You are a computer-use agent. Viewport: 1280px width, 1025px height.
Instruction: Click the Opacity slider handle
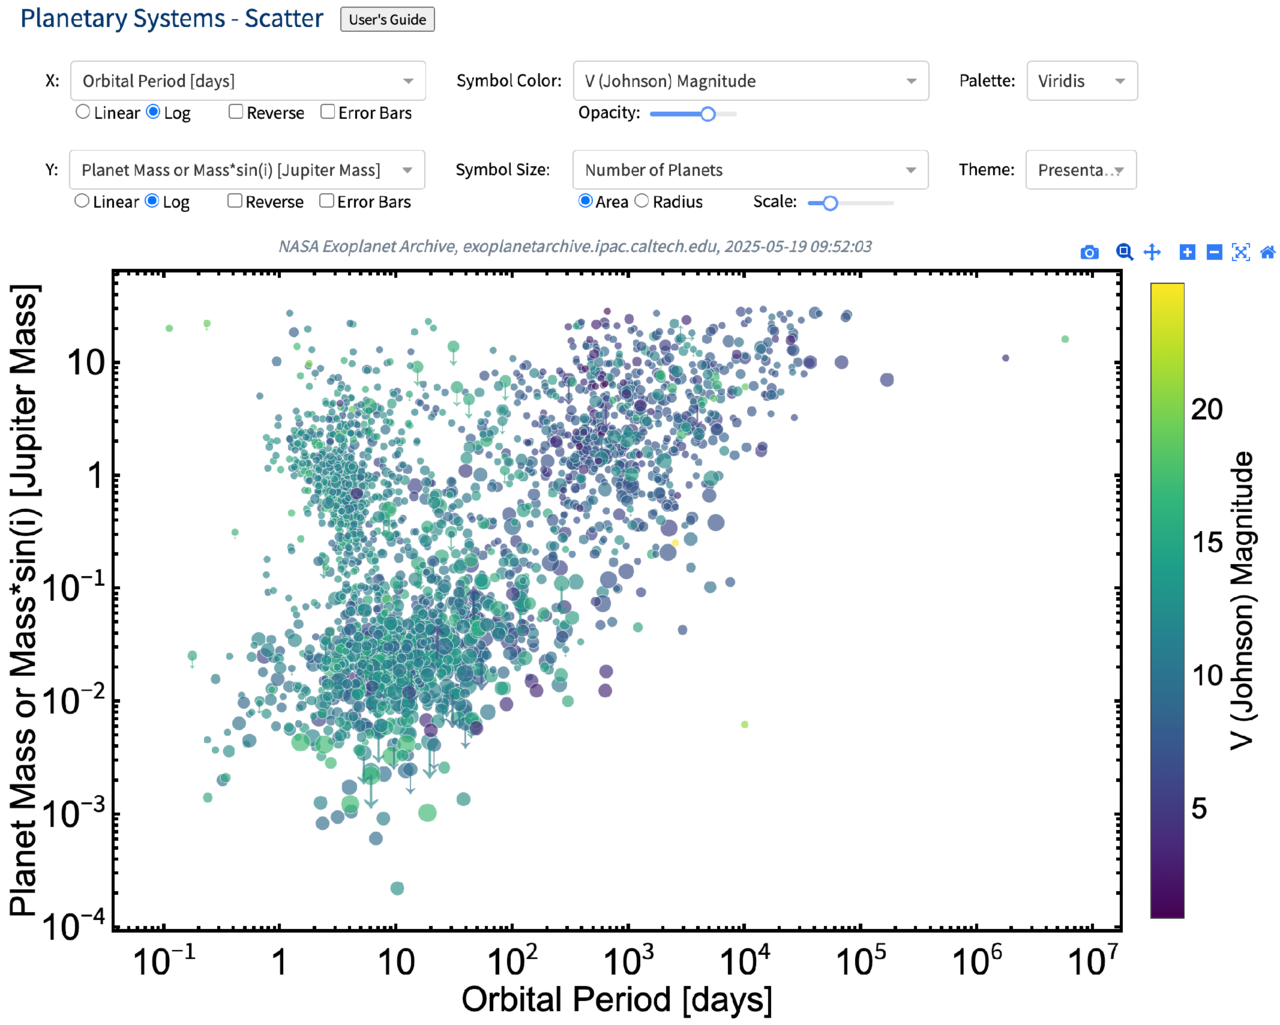708,114
